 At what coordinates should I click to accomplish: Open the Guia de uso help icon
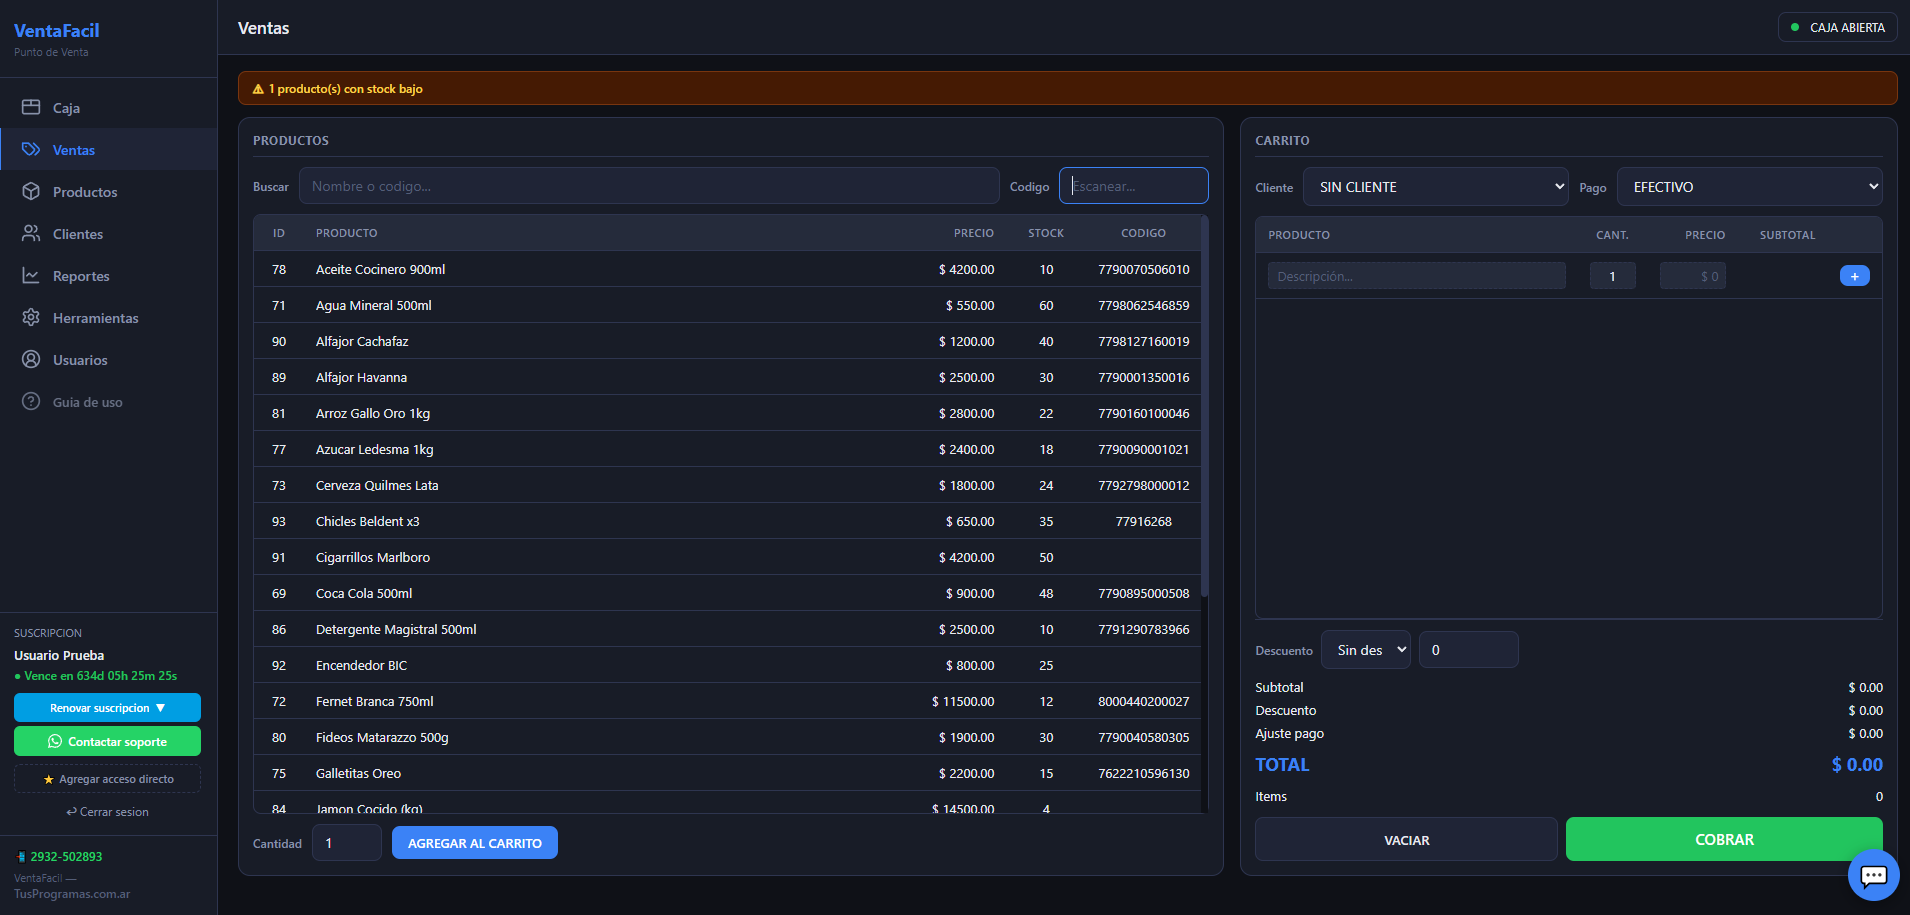[31, 401]
